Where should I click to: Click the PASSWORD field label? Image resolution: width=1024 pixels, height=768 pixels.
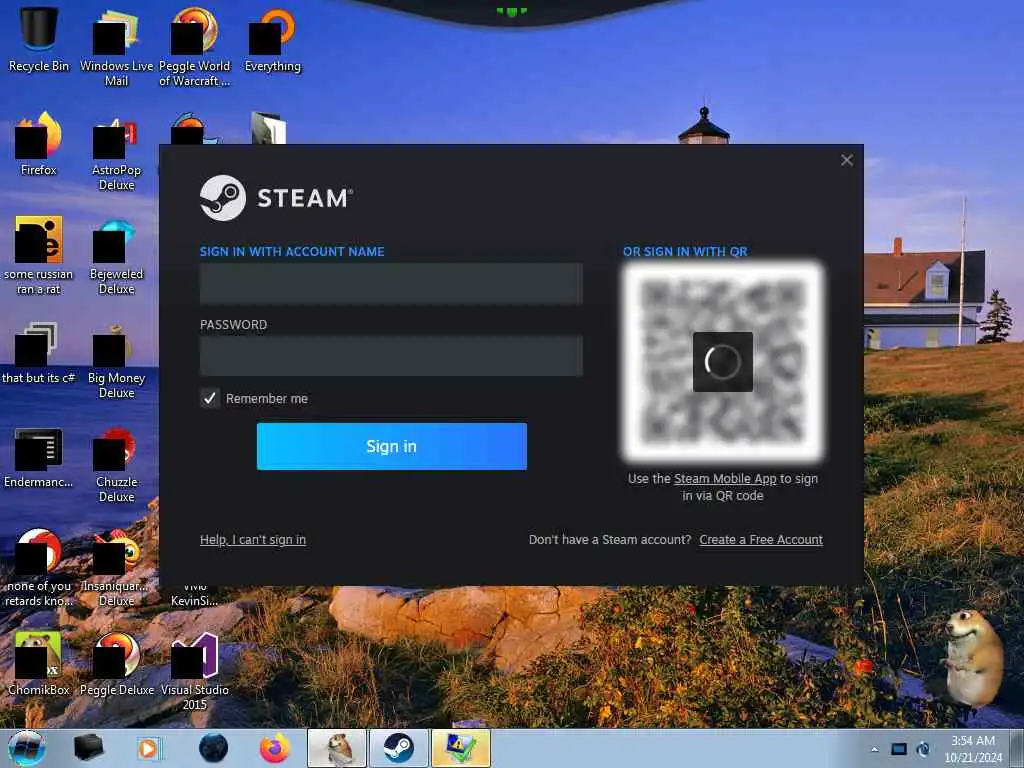(x=233, y=325)
